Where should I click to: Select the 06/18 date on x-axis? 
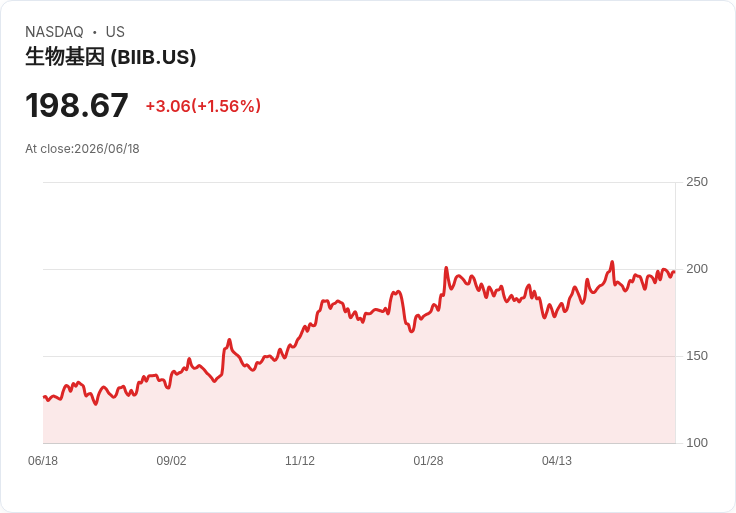[43, 461]
